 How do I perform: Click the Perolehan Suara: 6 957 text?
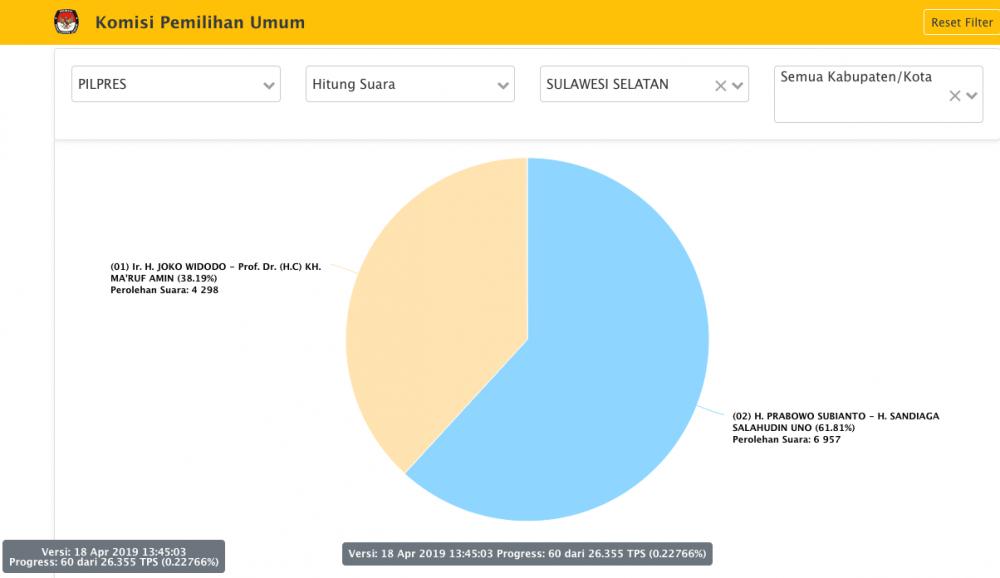click(x=786, y=440)
